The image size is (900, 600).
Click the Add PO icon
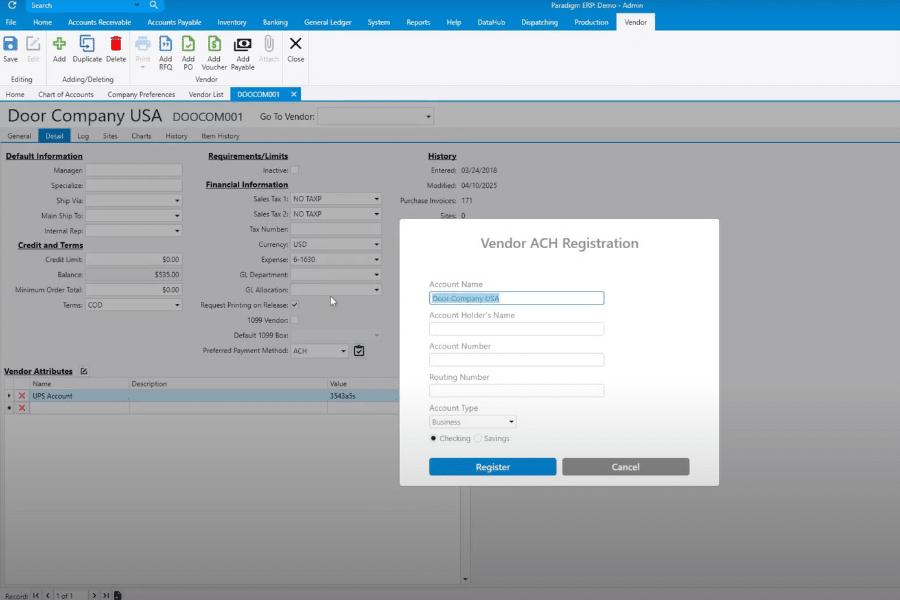188,44
